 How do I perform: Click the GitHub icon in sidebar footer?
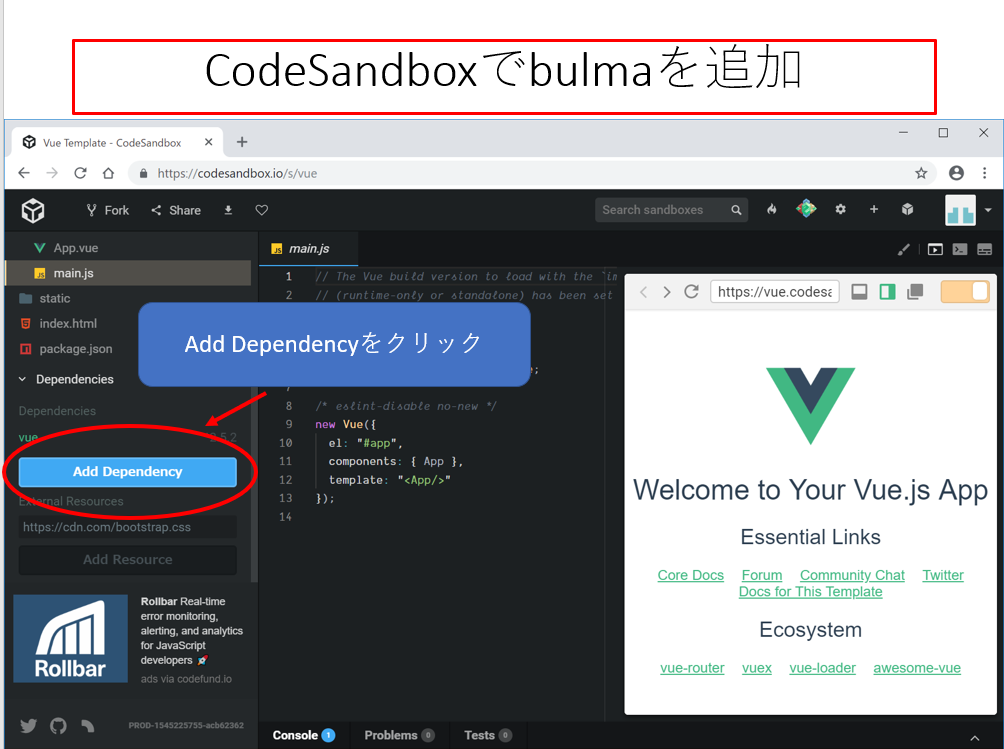tap(58, 726)
